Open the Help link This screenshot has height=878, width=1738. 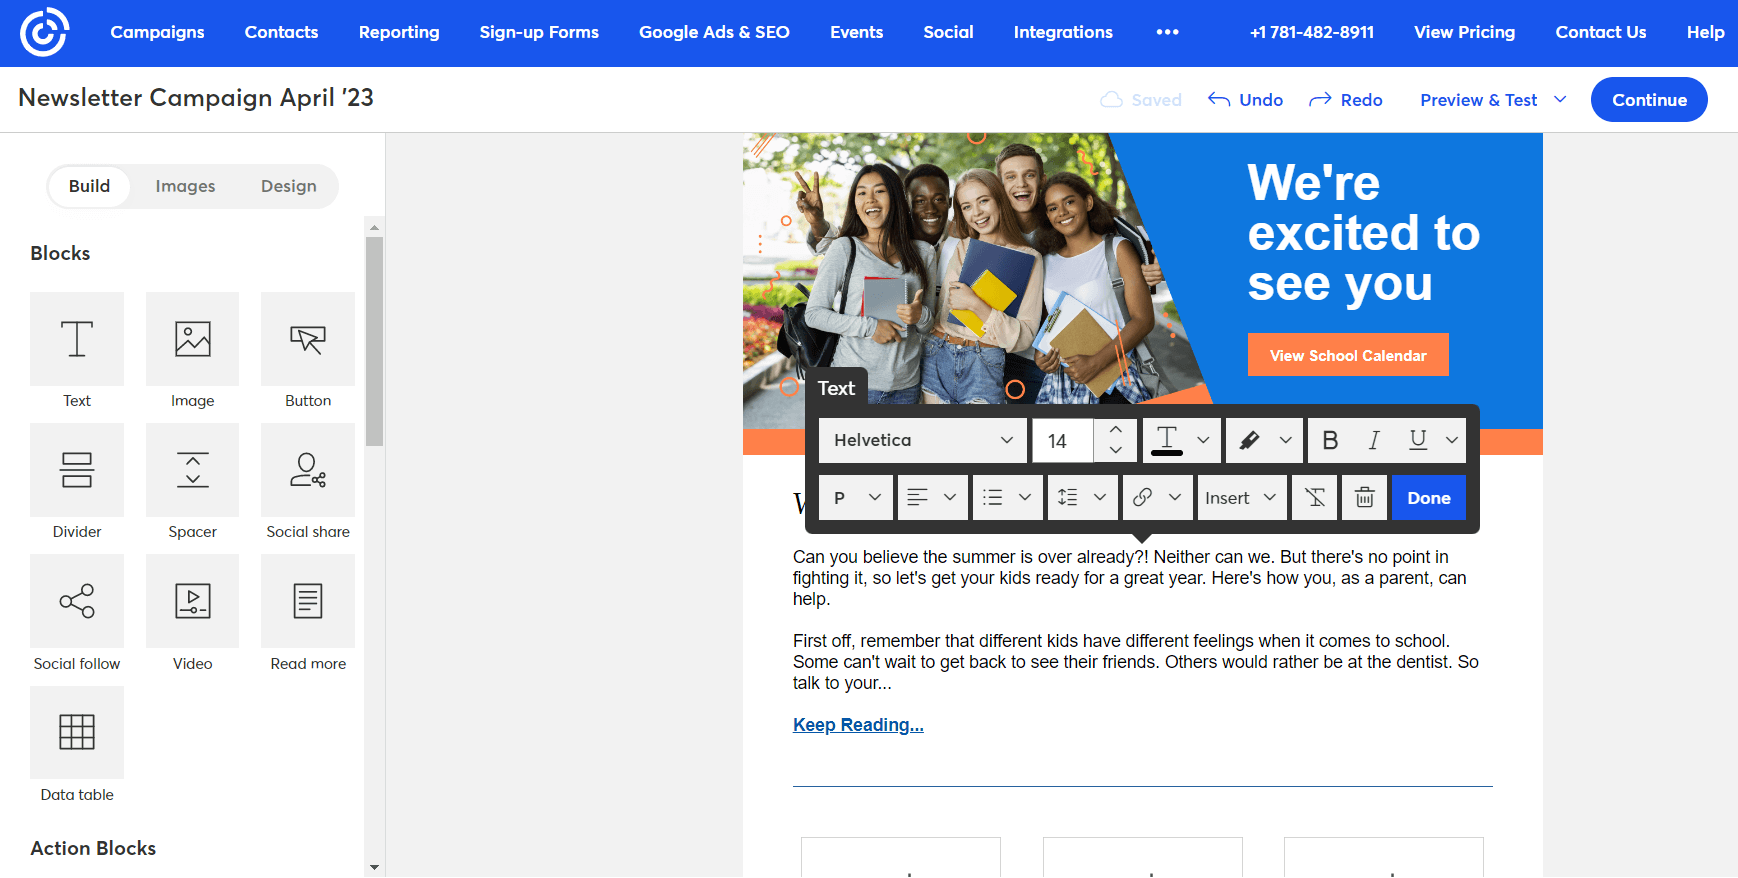point(1705,32)
